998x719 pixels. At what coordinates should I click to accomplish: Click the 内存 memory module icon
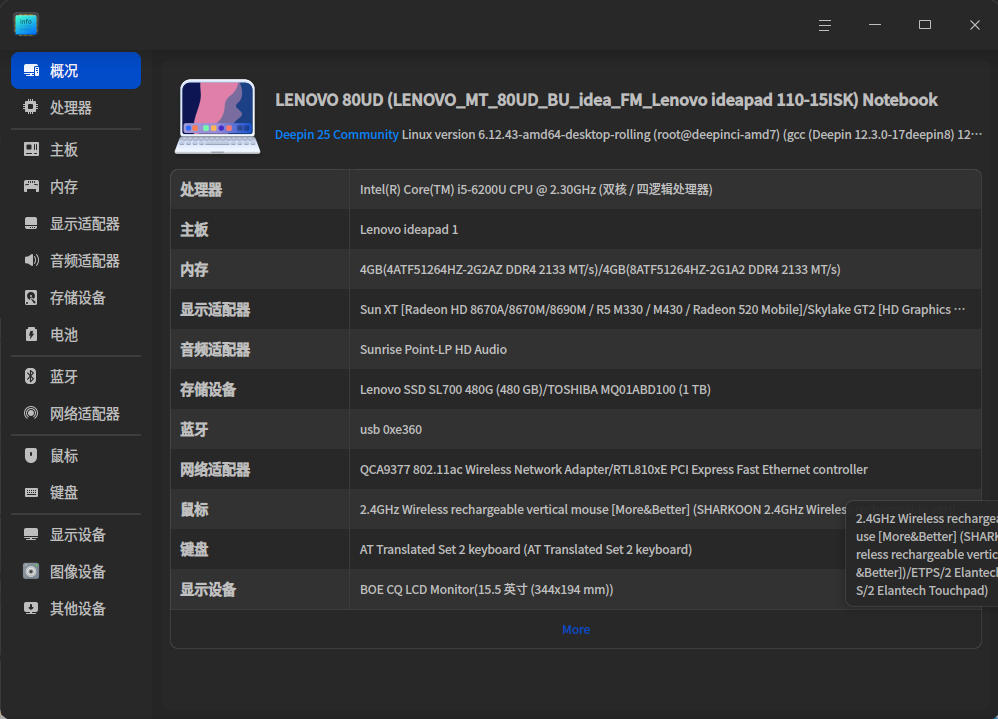pos(31,186)
